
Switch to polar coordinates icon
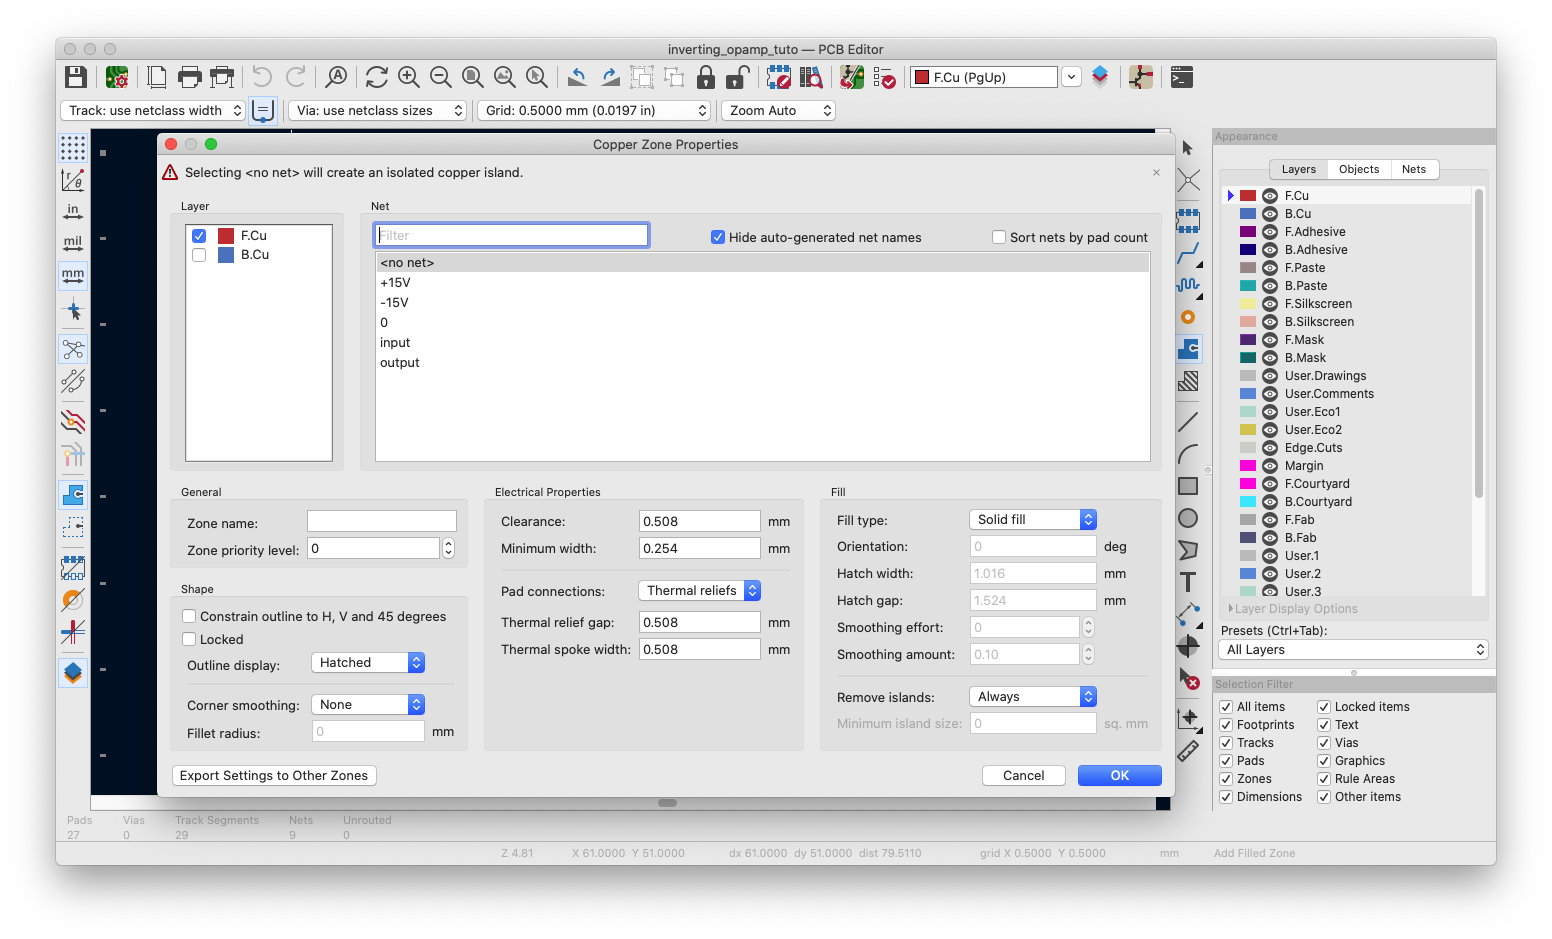pos(73,180)
